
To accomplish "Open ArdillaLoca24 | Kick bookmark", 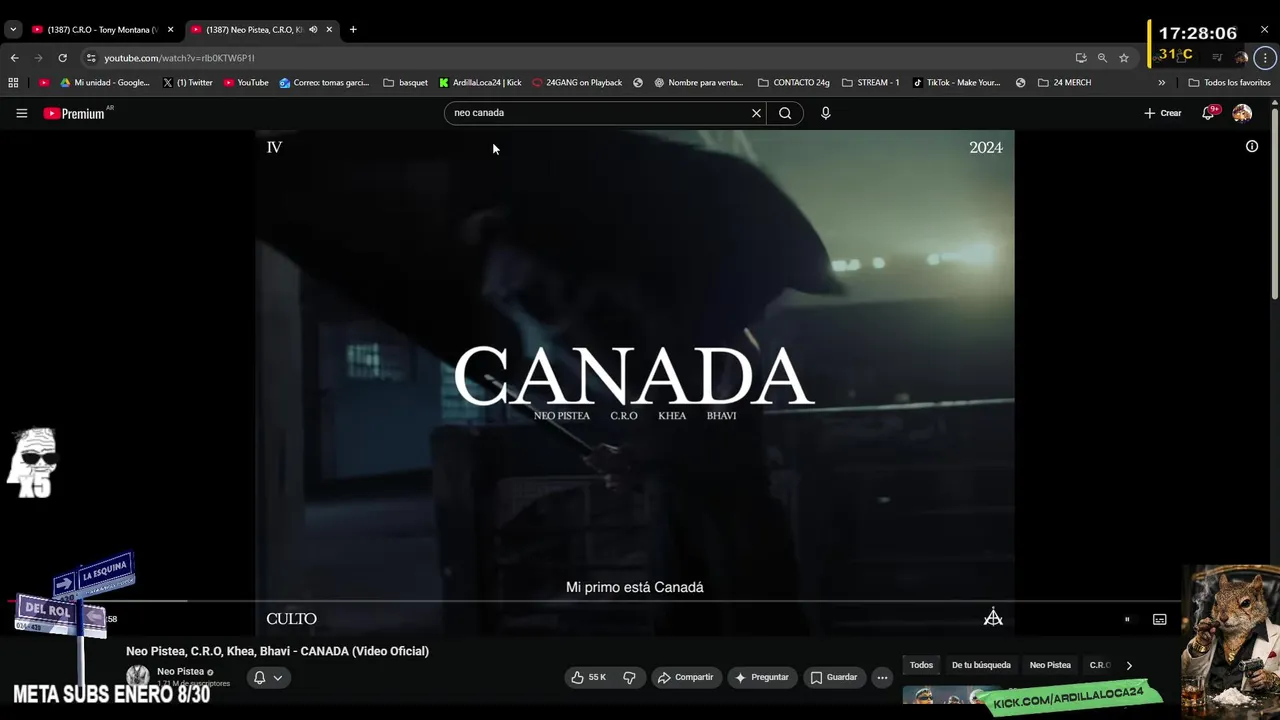I will click(481, 83).
